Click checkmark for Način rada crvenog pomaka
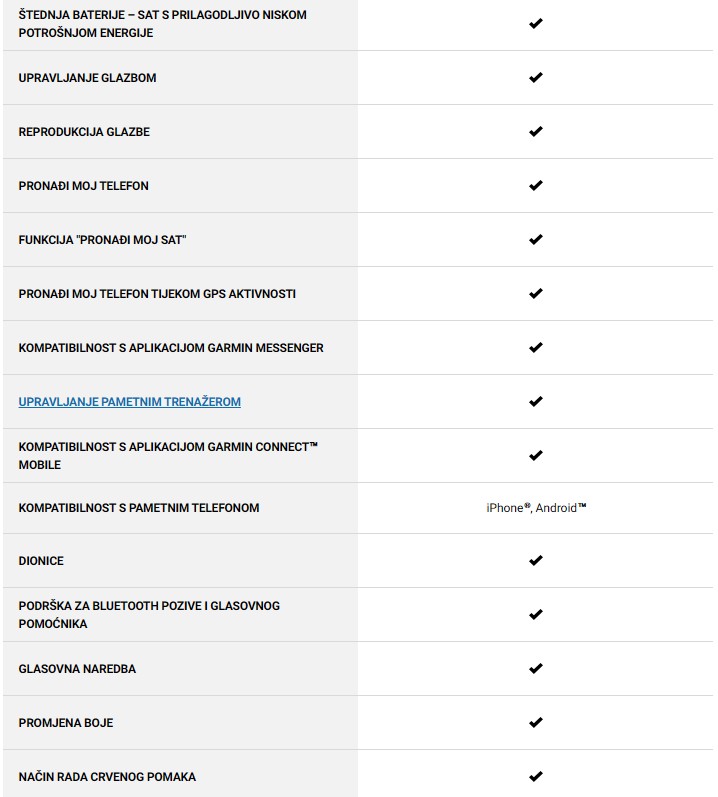Viewport: 718px width, 797px height. click(535, 776)
